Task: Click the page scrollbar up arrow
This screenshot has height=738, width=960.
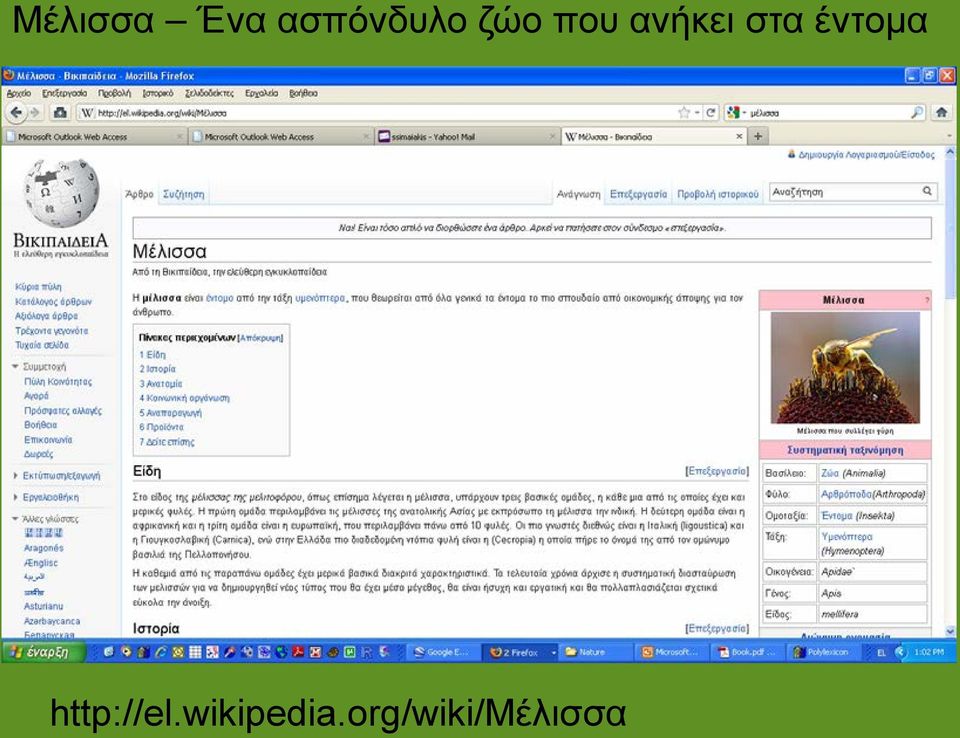Action: pos(950,151)
